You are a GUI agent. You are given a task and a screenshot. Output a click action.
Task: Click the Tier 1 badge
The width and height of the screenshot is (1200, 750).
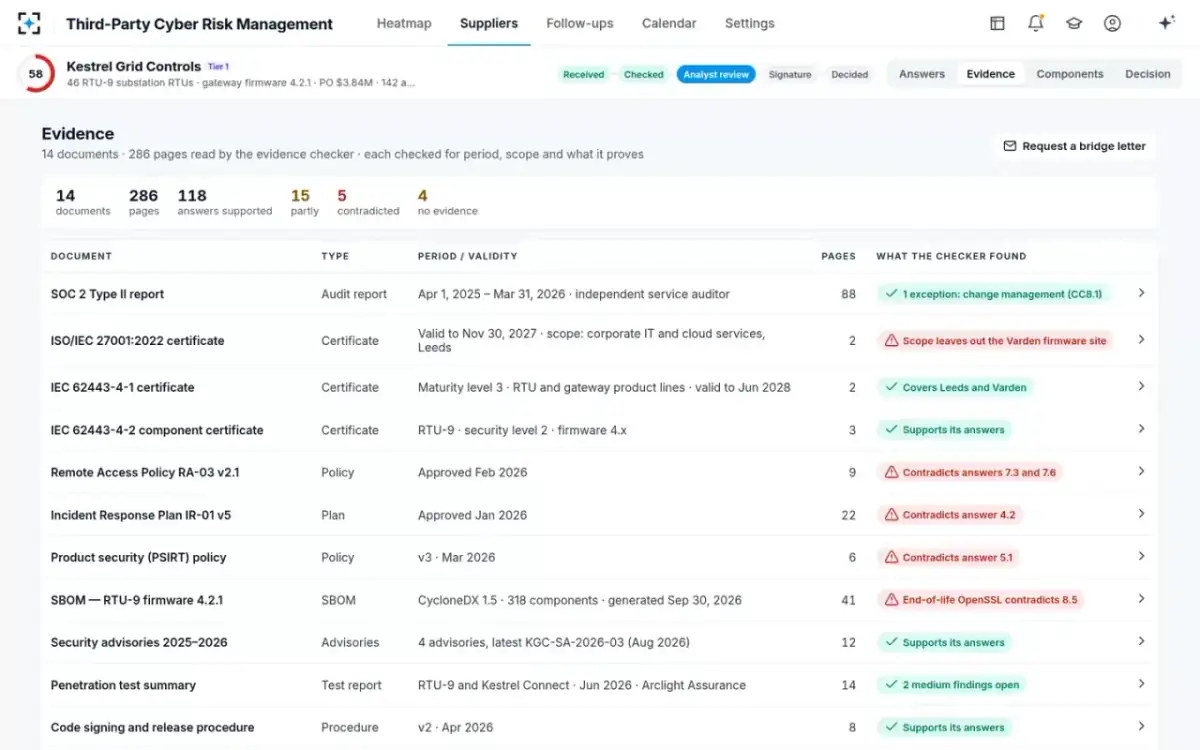click(218, 67)
